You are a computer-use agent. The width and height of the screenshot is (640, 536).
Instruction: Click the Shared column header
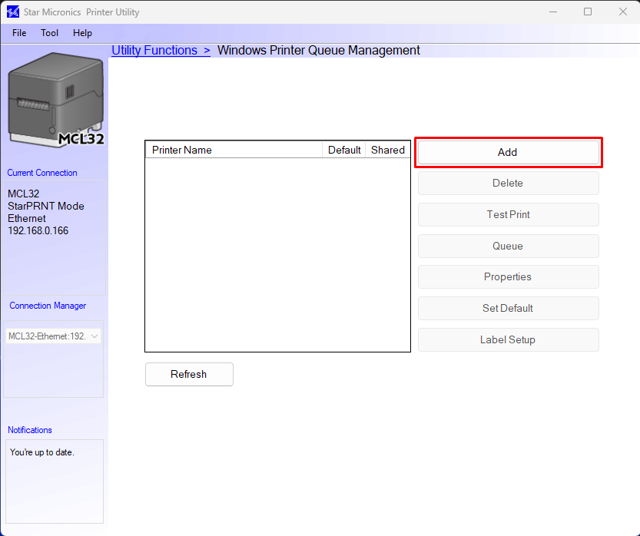coord(388,150)
